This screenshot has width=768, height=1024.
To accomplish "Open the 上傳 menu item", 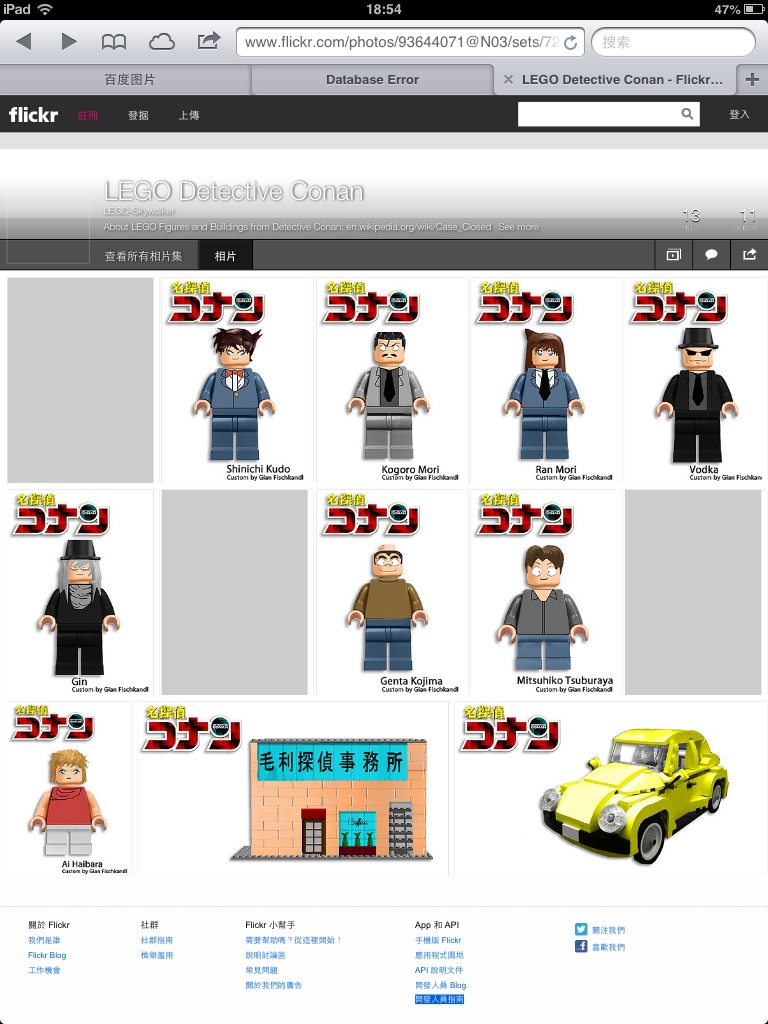I will pyautogui.click(x=189, y=116).
